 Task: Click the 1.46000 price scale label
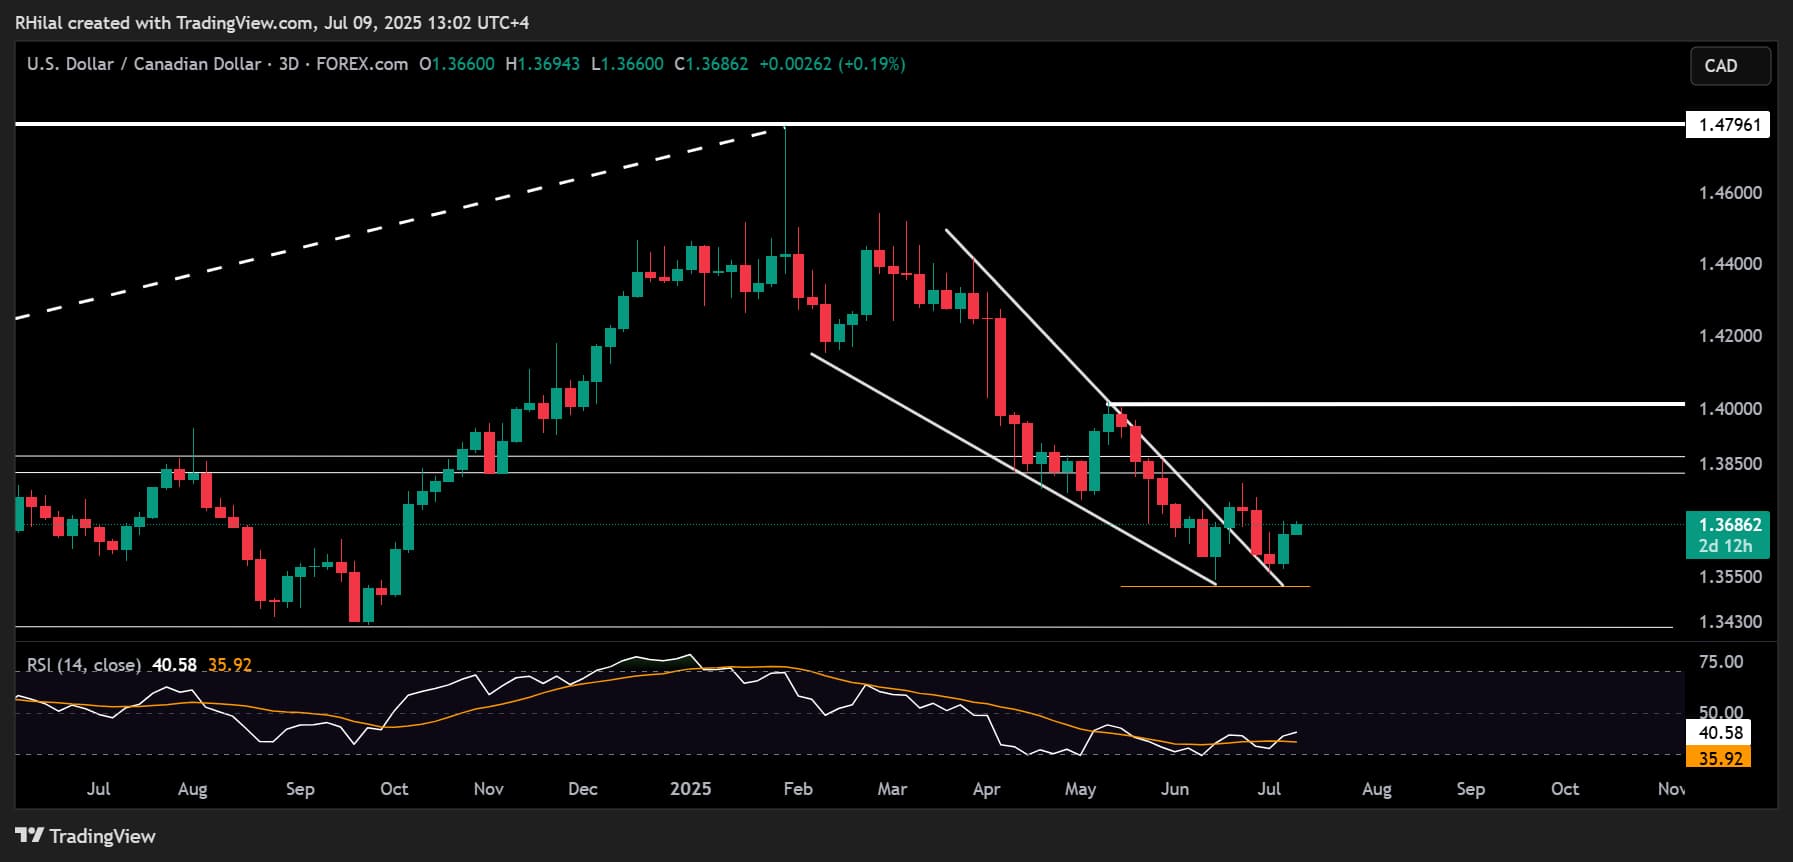1730,193
